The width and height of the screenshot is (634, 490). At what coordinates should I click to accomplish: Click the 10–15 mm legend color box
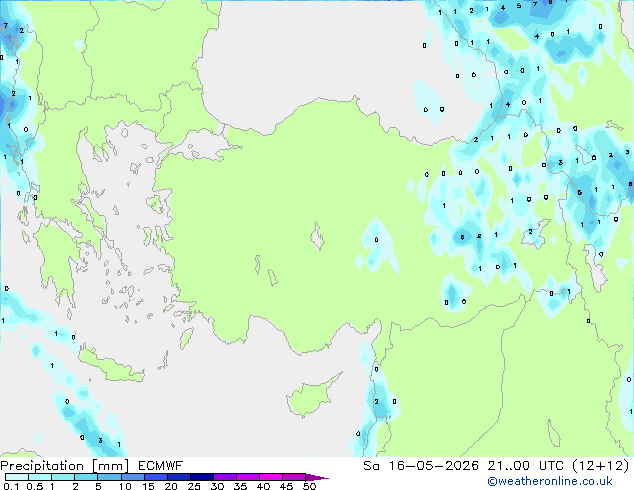point(132,477)
